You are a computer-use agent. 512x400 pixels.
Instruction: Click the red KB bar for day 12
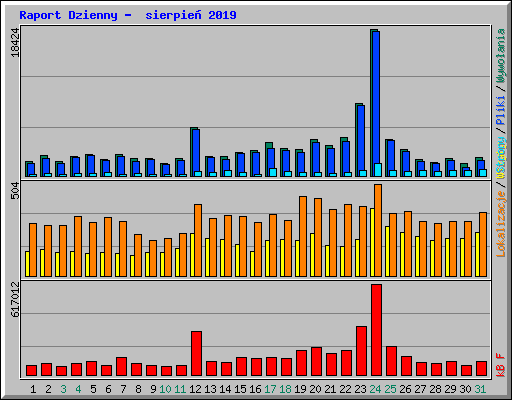pyautogui.click(x=196, y=354)
